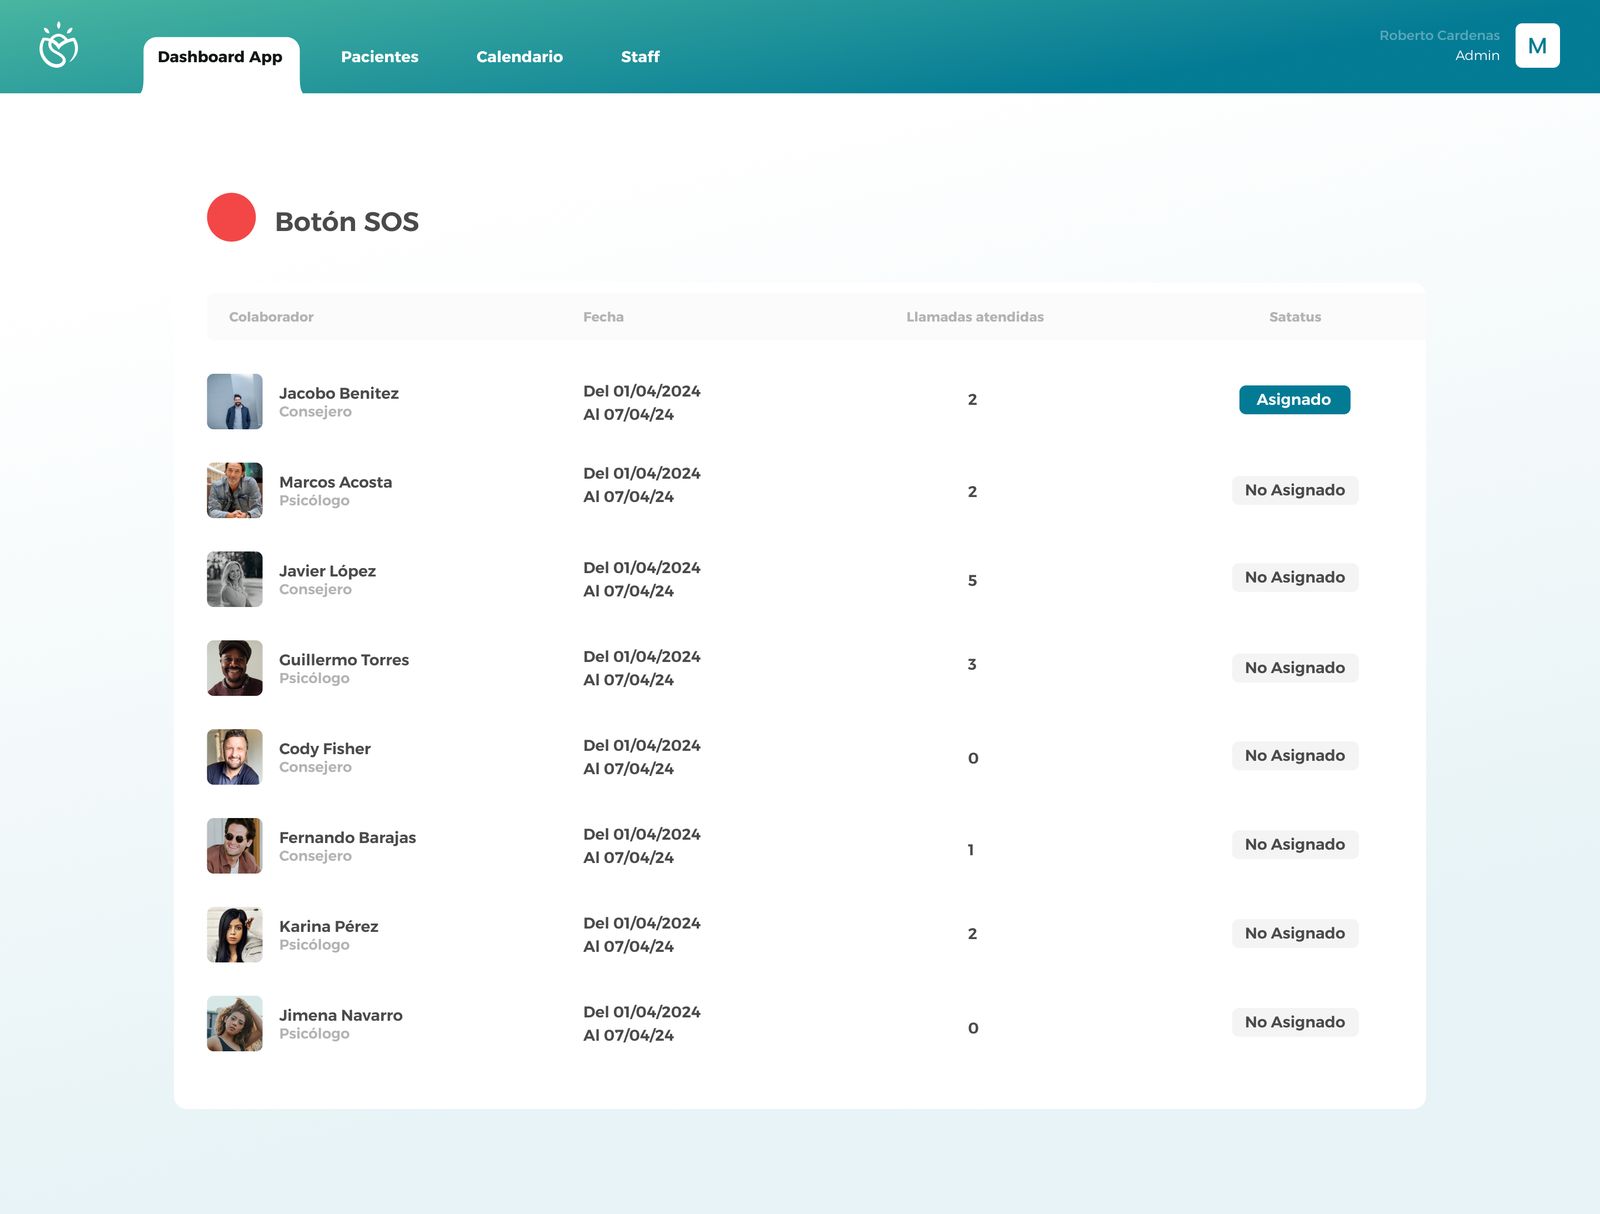Click No Asignado for Guillermo Torres
This screenshot has width=1600, height=1214.
point(1294,668)
